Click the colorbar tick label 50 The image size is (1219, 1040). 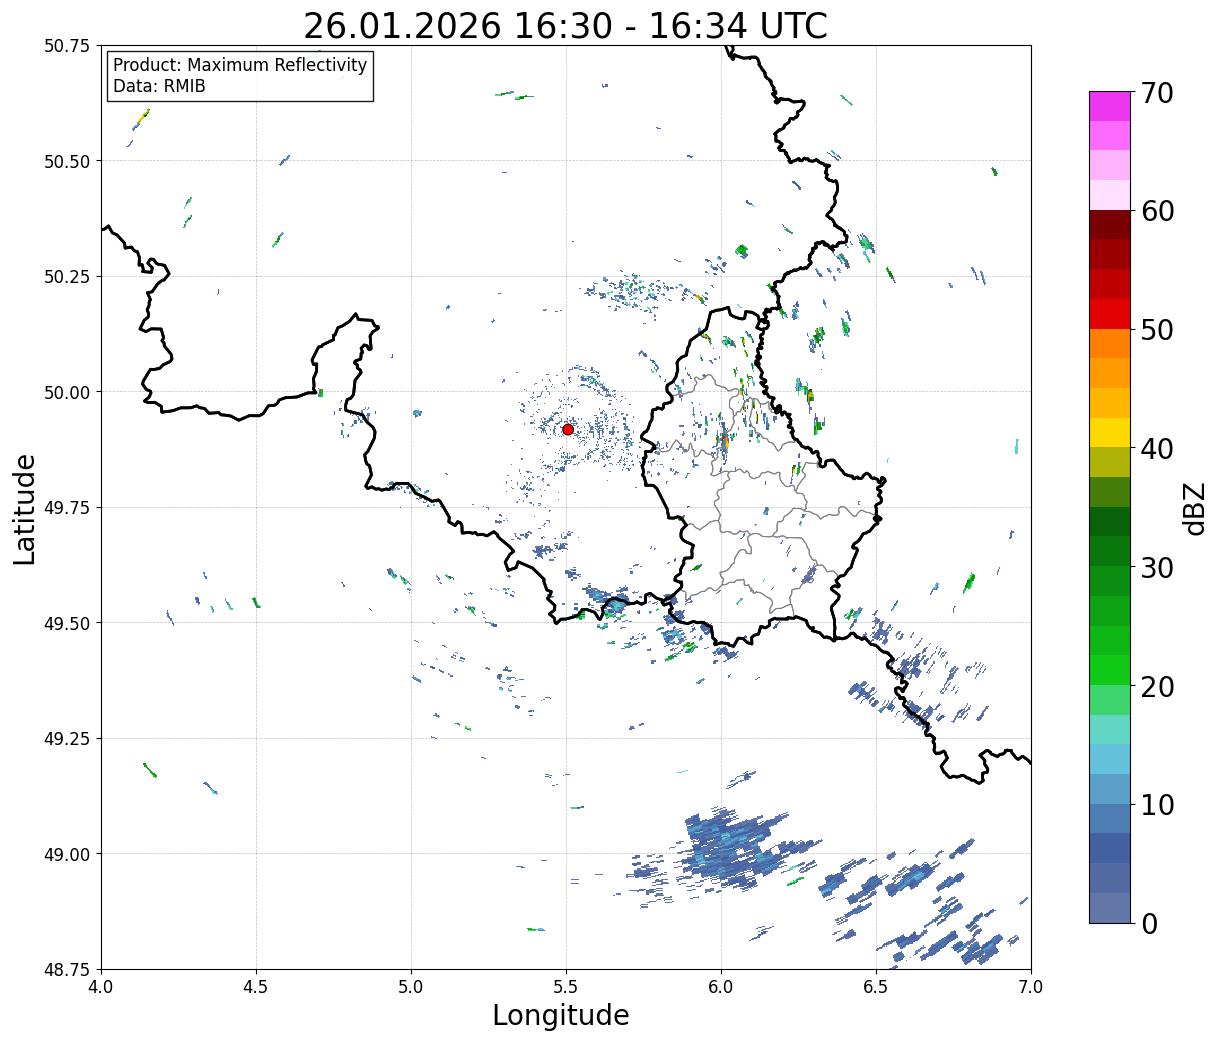pyautogui.click(x=1157, y=330)
